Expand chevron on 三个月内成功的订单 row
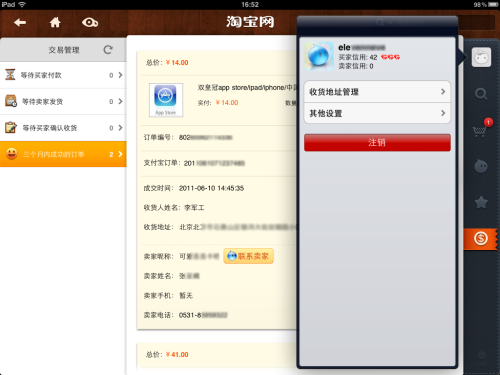500x375 pixels. click(120, 154)
